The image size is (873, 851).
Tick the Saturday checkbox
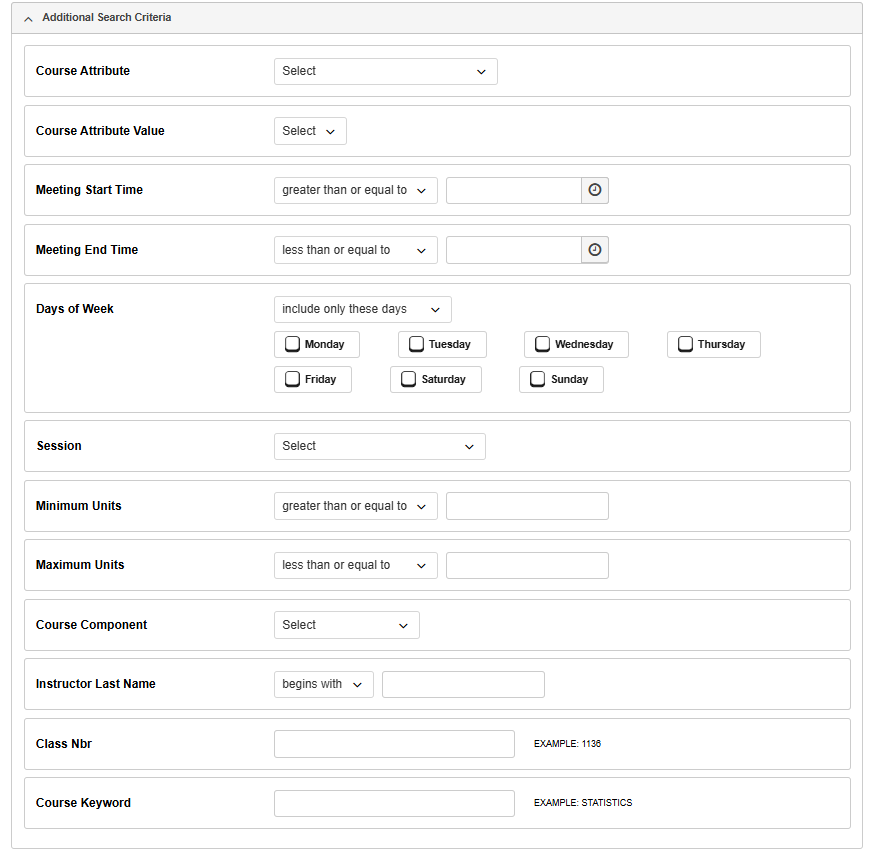pyautogui.click(x=408, y=379)
